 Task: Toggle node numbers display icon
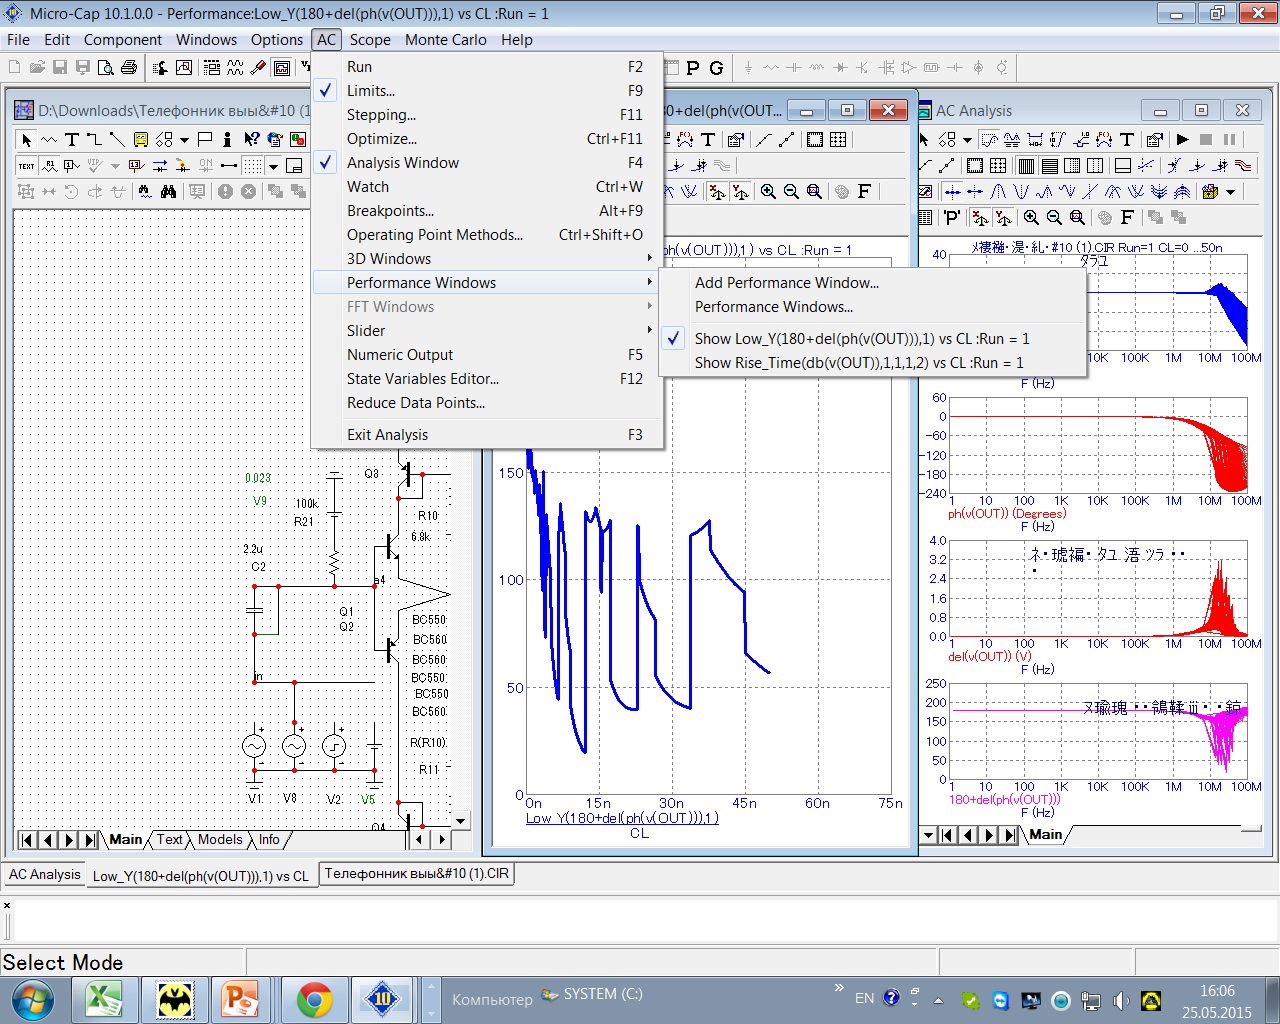[x=71, y=165]
